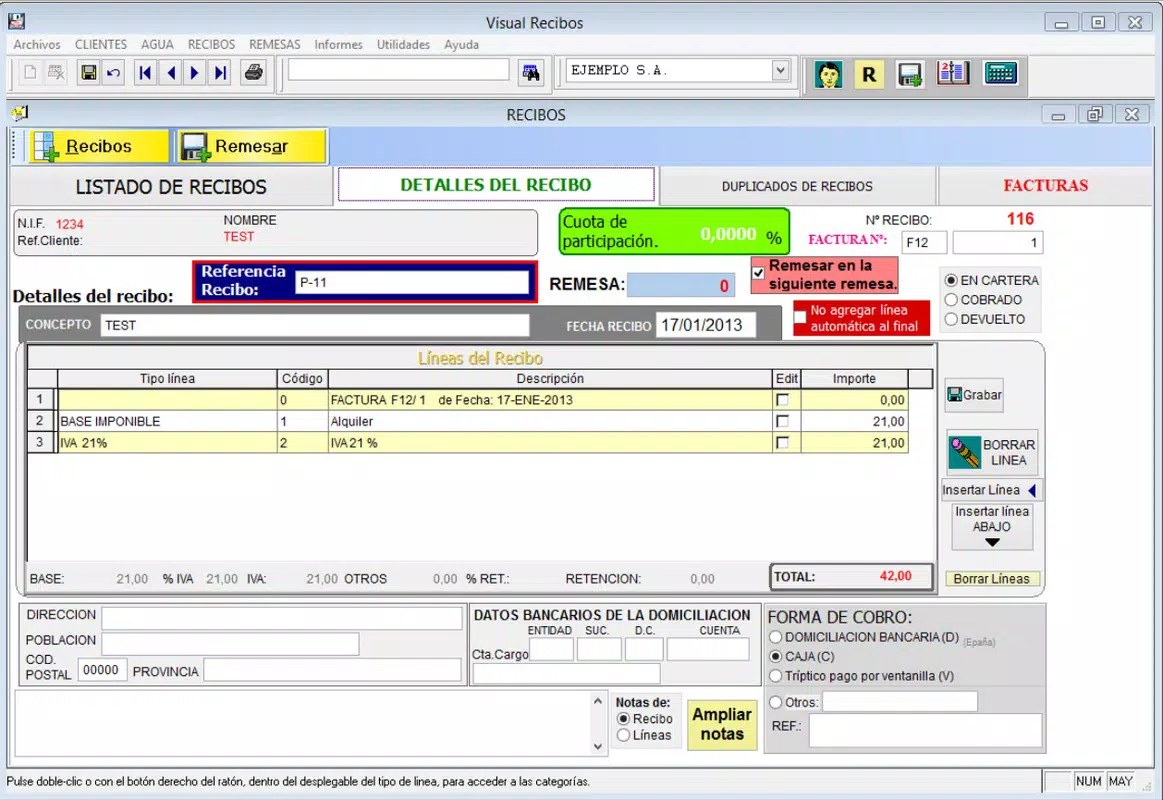Image resolution: width=1163 pixels, height=800 pixels.
Task: Switch to LISTADO DE RECIBOS tab
Action: [x=171, y=187]
